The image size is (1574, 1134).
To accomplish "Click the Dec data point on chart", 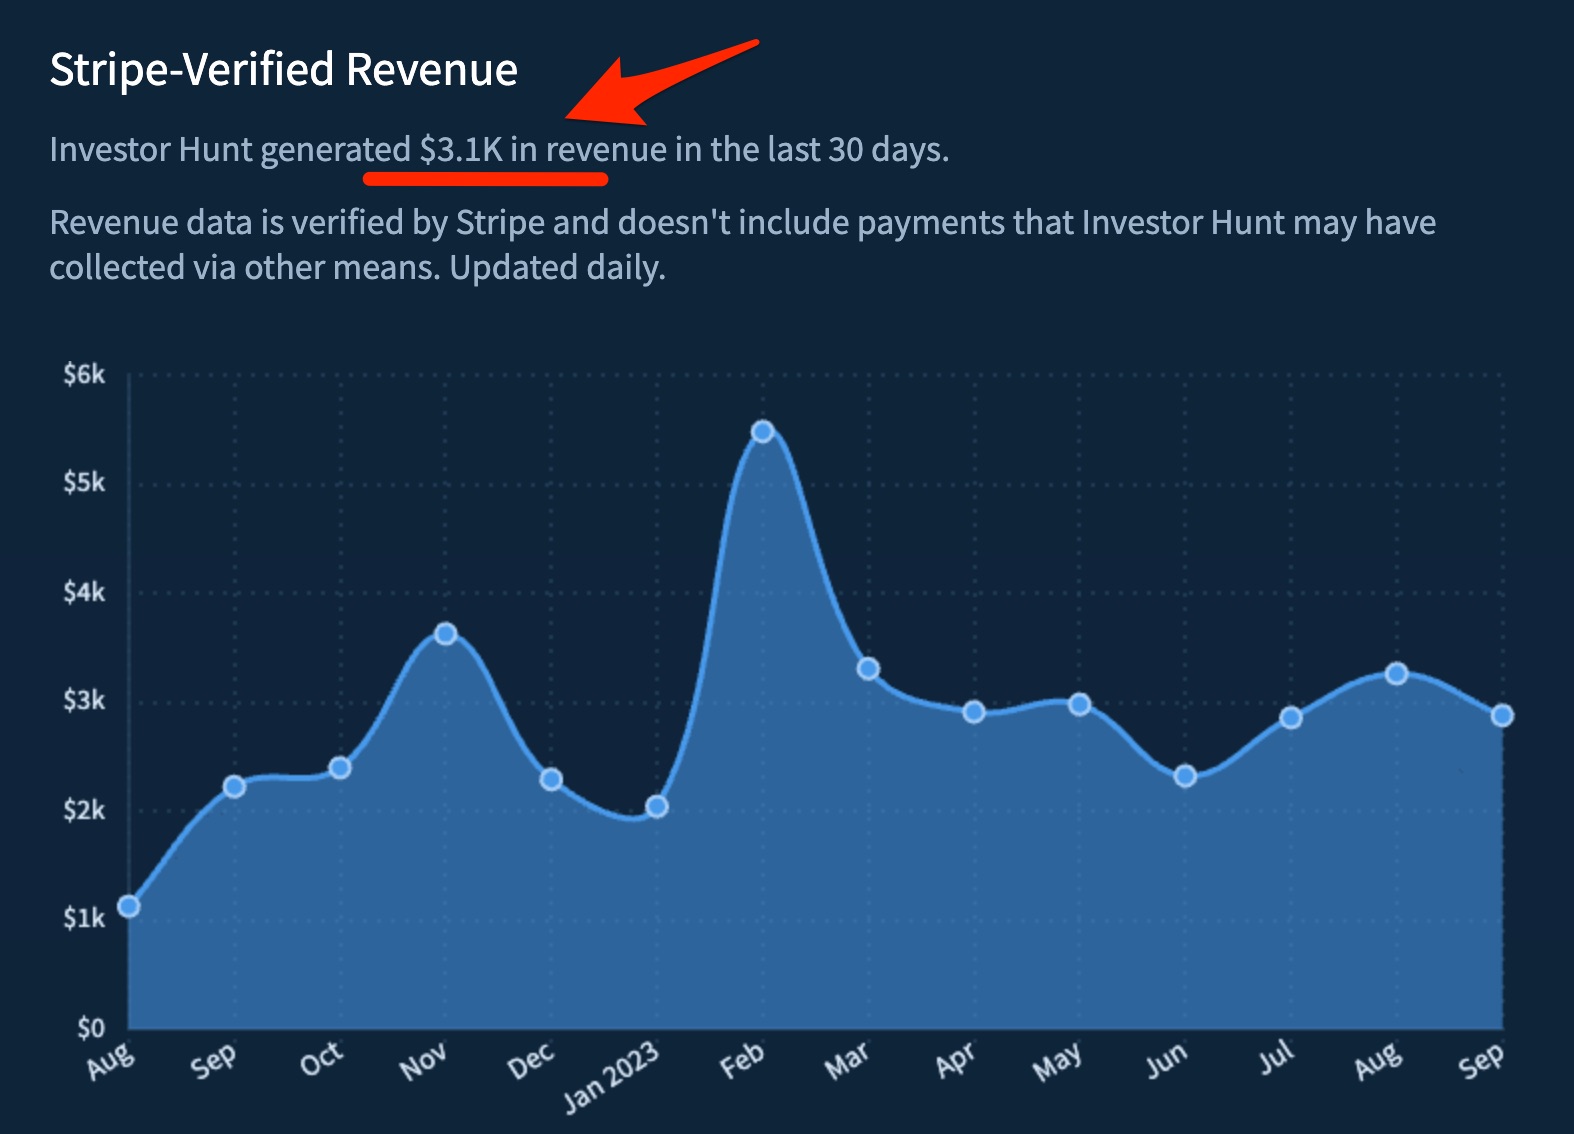I will 551,779.
